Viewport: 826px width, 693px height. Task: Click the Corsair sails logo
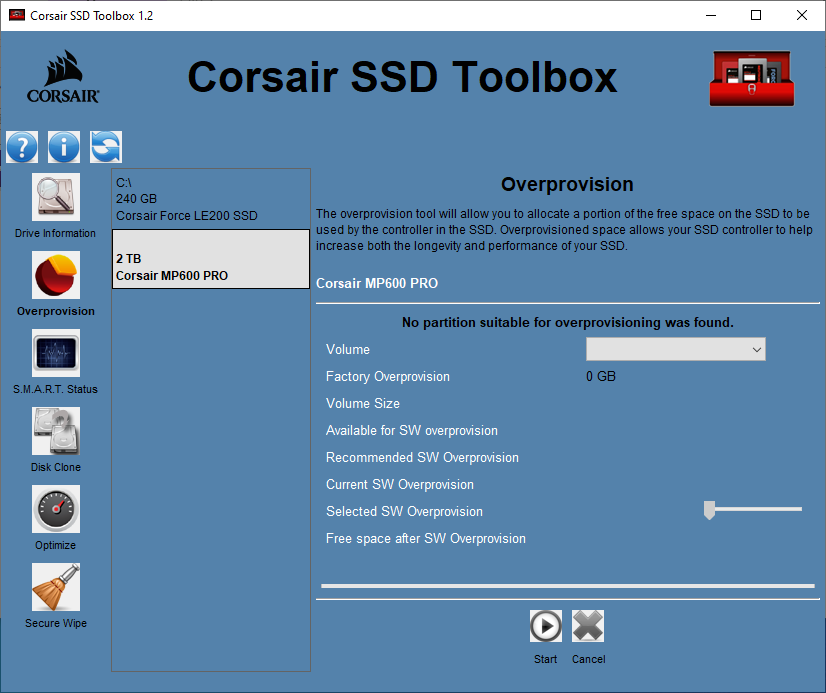click(61, 76)
